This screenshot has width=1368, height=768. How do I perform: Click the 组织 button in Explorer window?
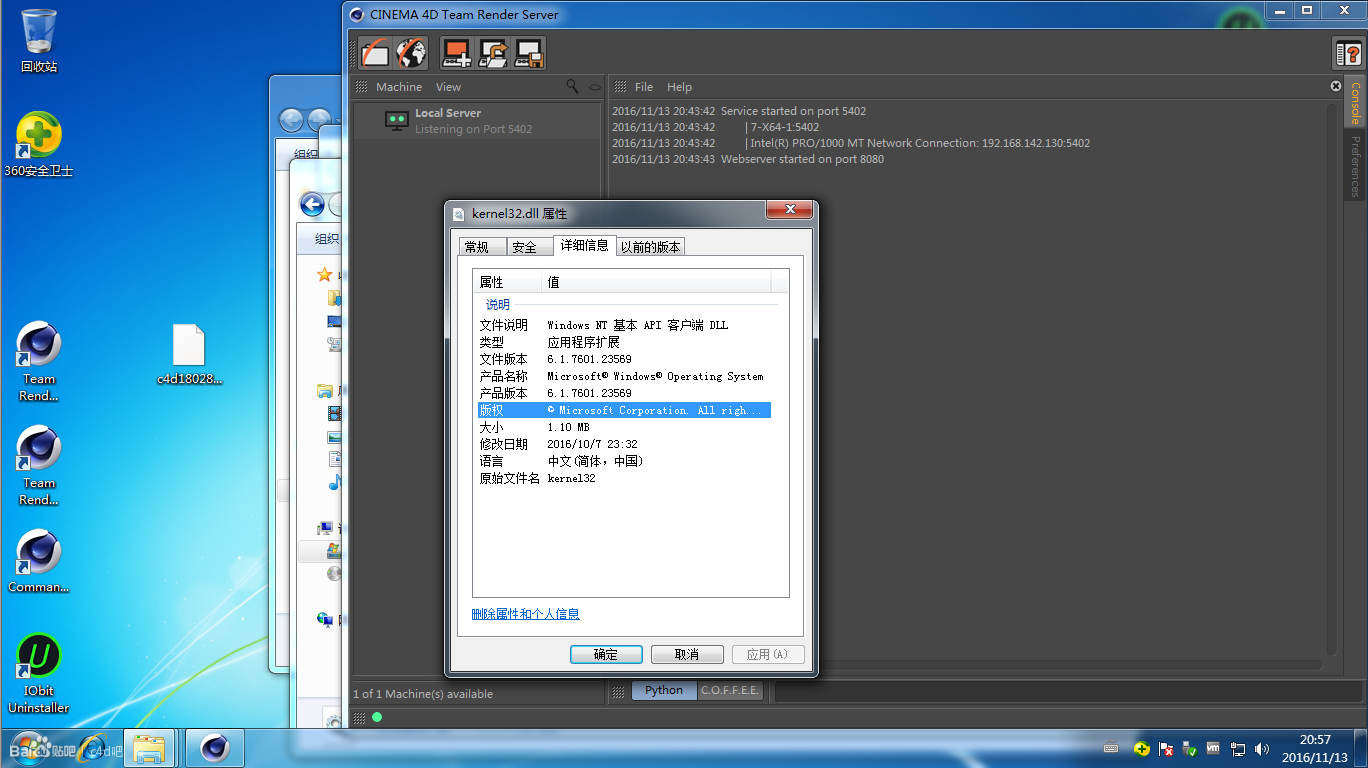[x=327, y=239]
